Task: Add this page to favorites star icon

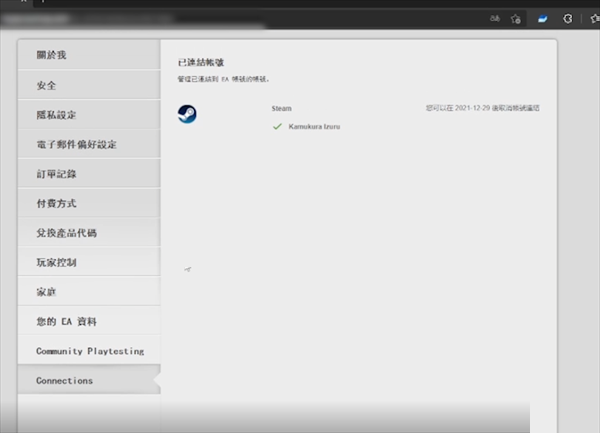Action: point(516,17)
